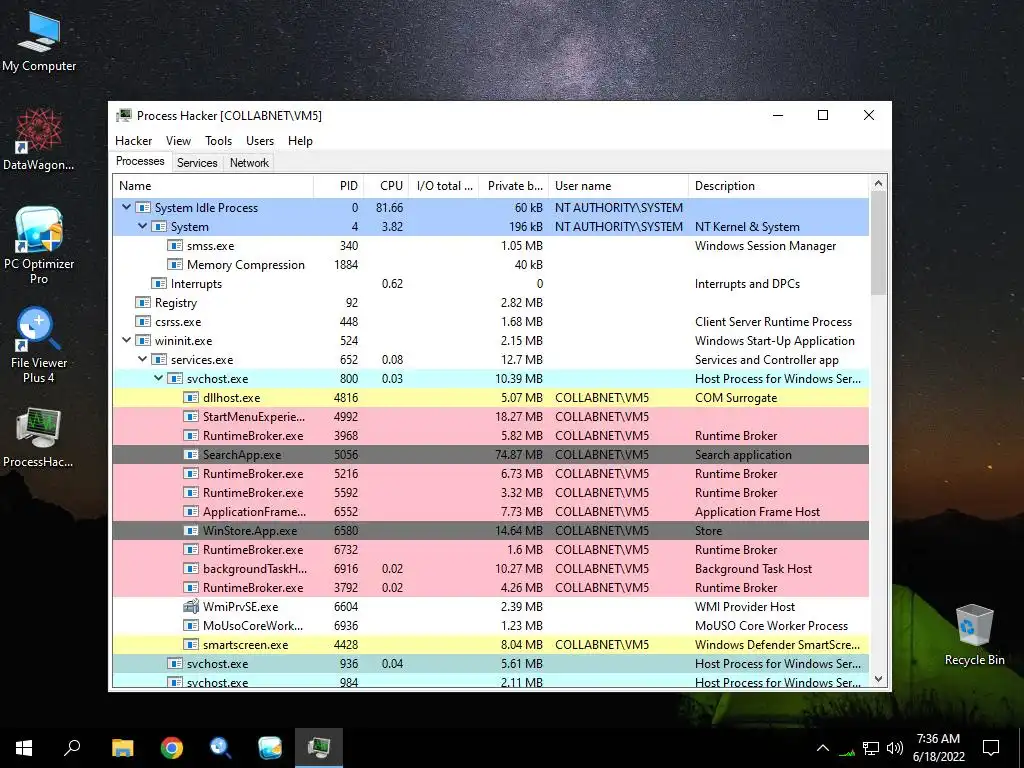Open File Viewer Plus 4 shortcut
The width and height of the screenshot is (1024, 768).
click(39, 344)
